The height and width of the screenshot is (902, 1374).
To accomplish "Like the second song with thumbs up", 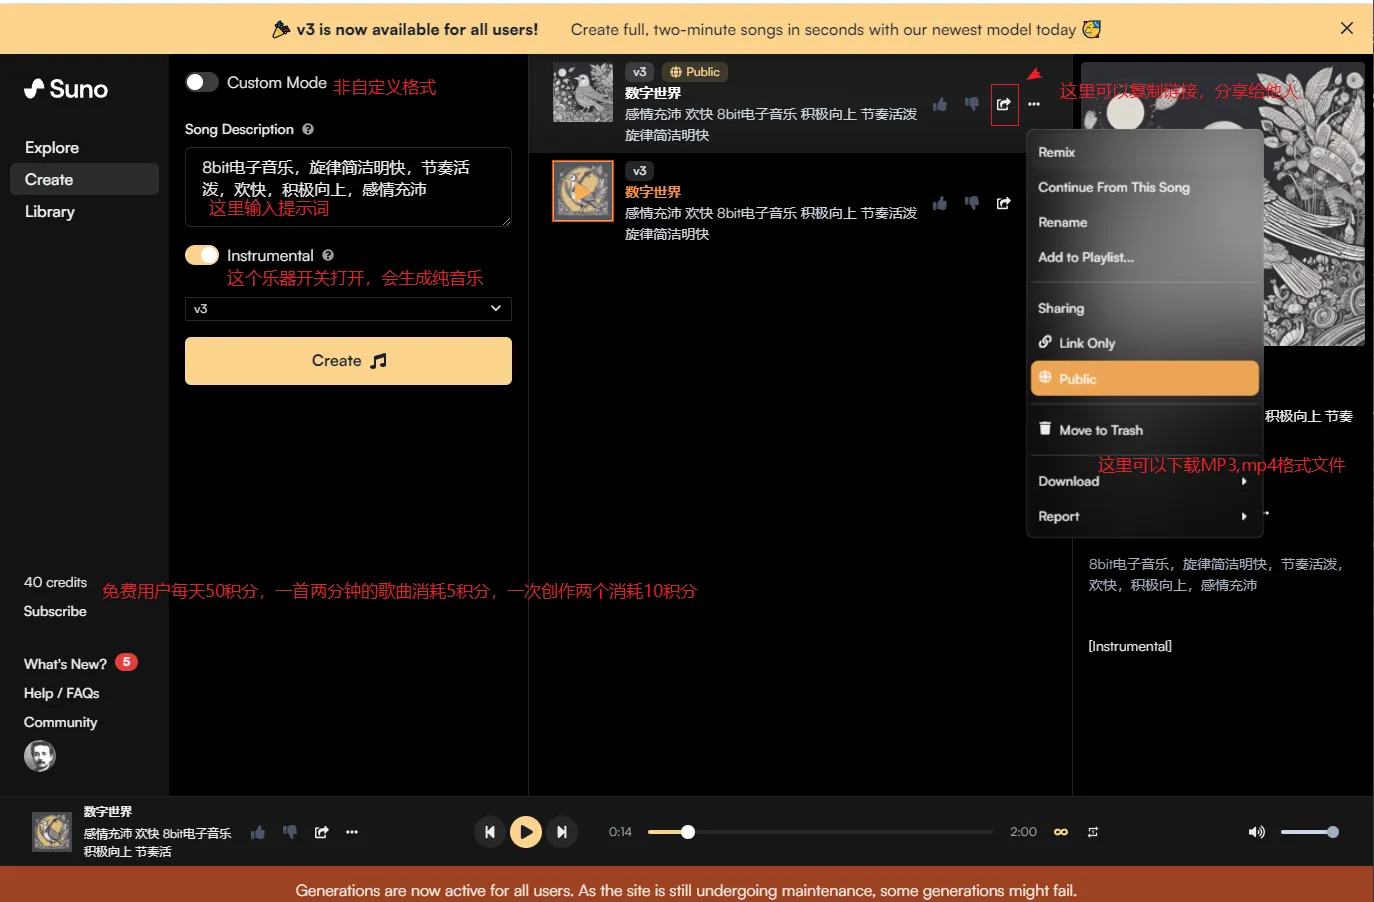I will pyautogui.click(x=940, y=204).
